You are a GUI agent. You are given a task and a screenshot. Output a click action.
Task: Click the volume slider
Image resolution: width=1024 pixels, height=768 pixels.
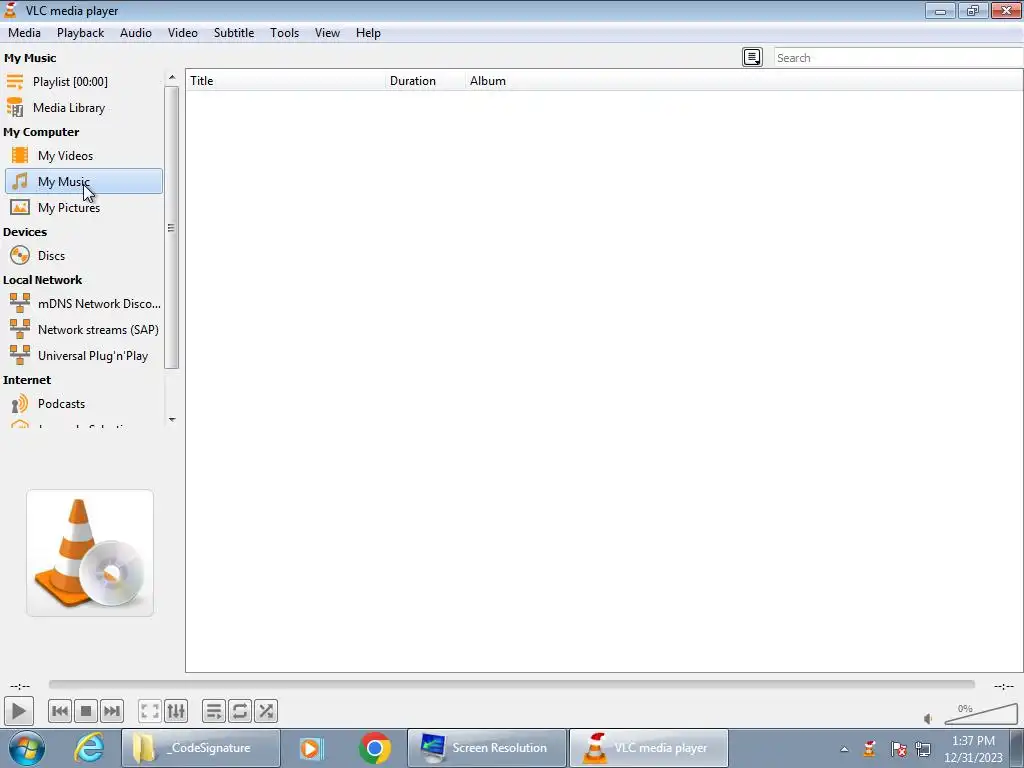[981, 714]
